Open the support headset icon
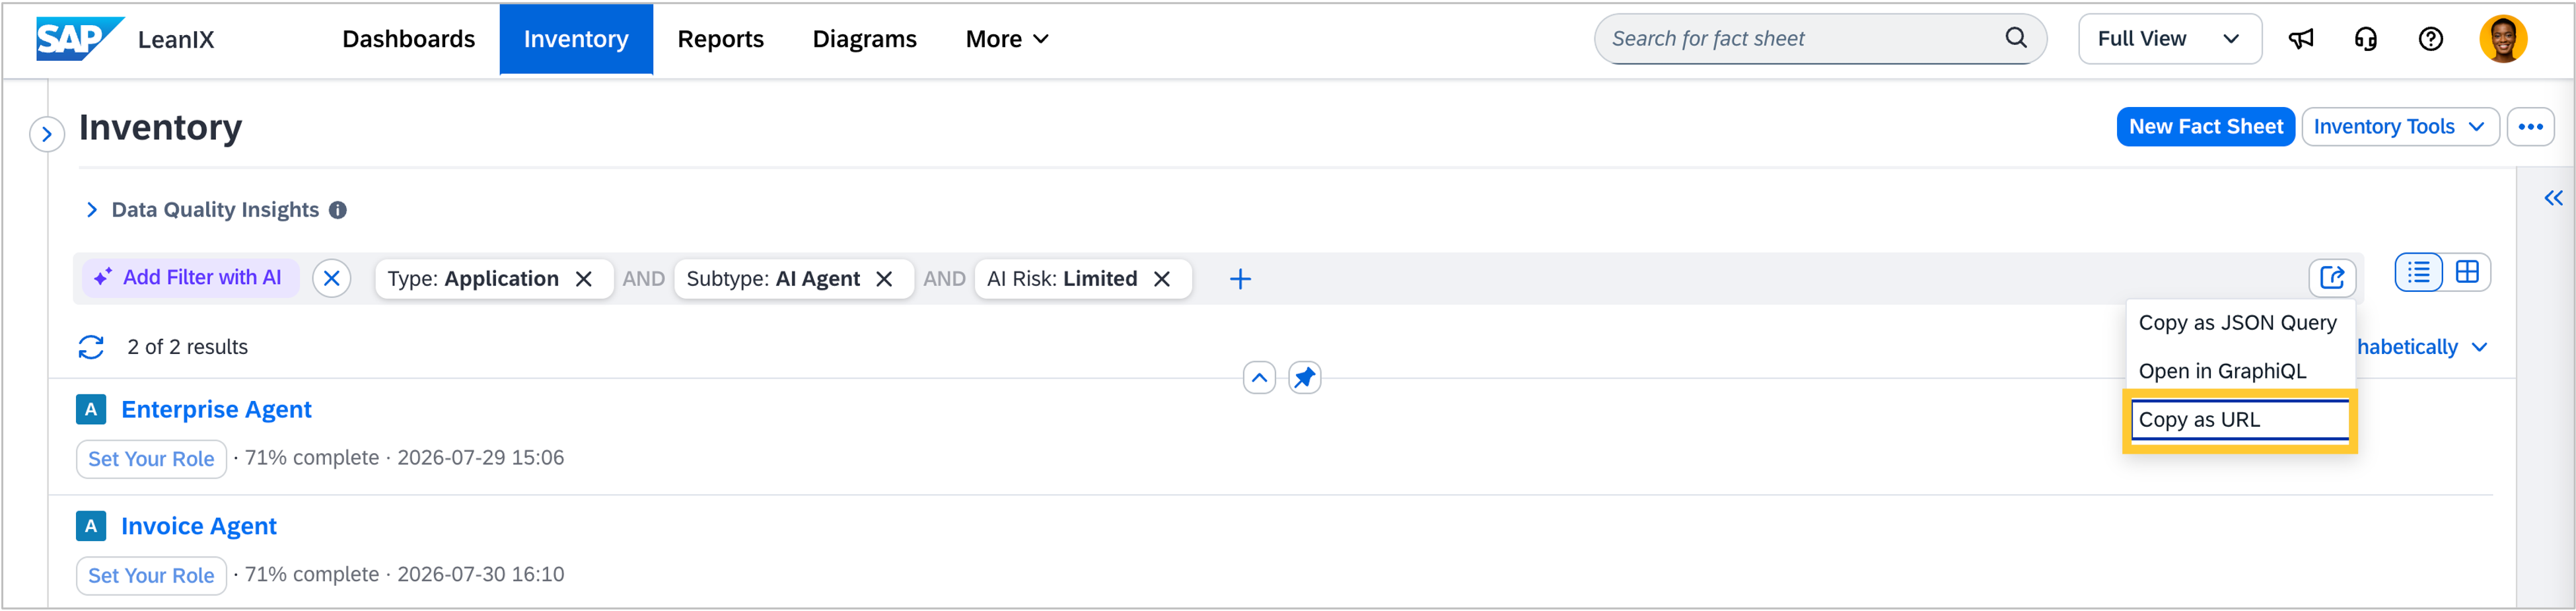The image size is (2576, 611). point(2365,39)
